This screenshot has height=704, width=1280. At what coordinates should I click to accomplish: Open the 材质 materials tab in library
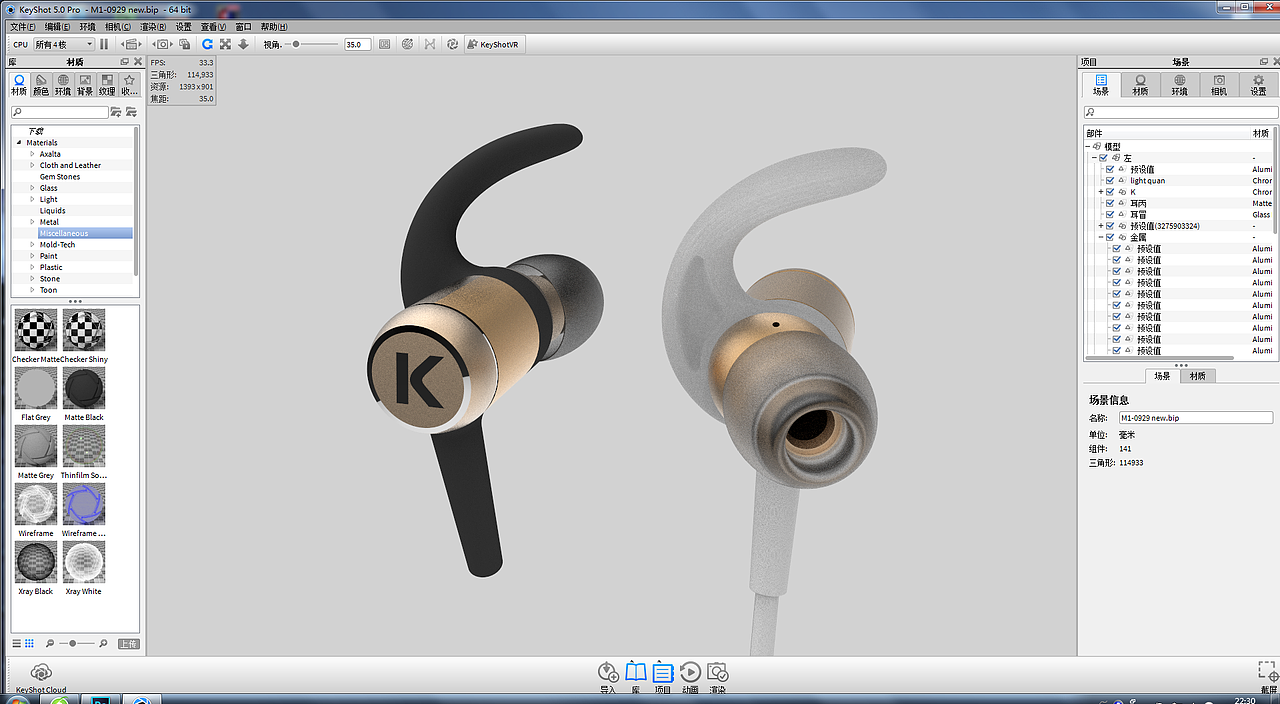(19, 85)
